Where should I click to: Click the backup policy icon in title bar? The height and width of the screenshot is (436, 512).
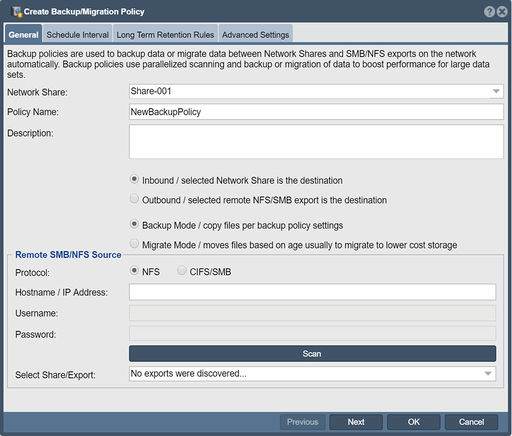coord(17,12)
